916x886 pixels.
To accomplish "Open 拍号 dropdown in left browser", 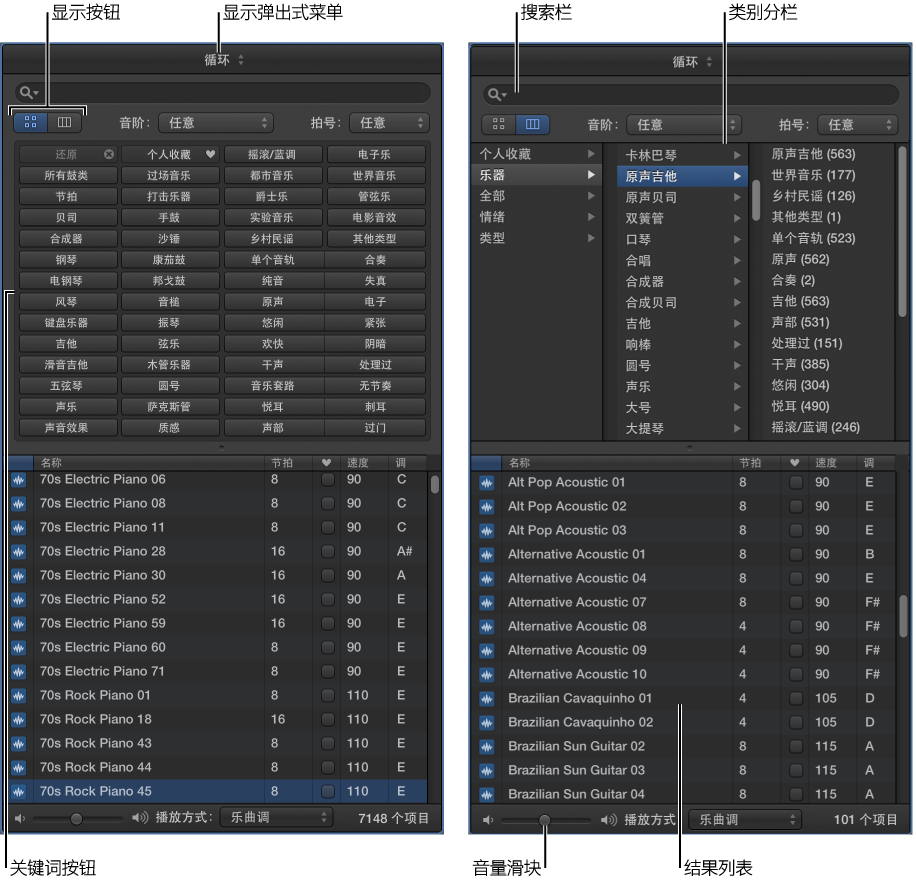I will (x=389, y=123).
